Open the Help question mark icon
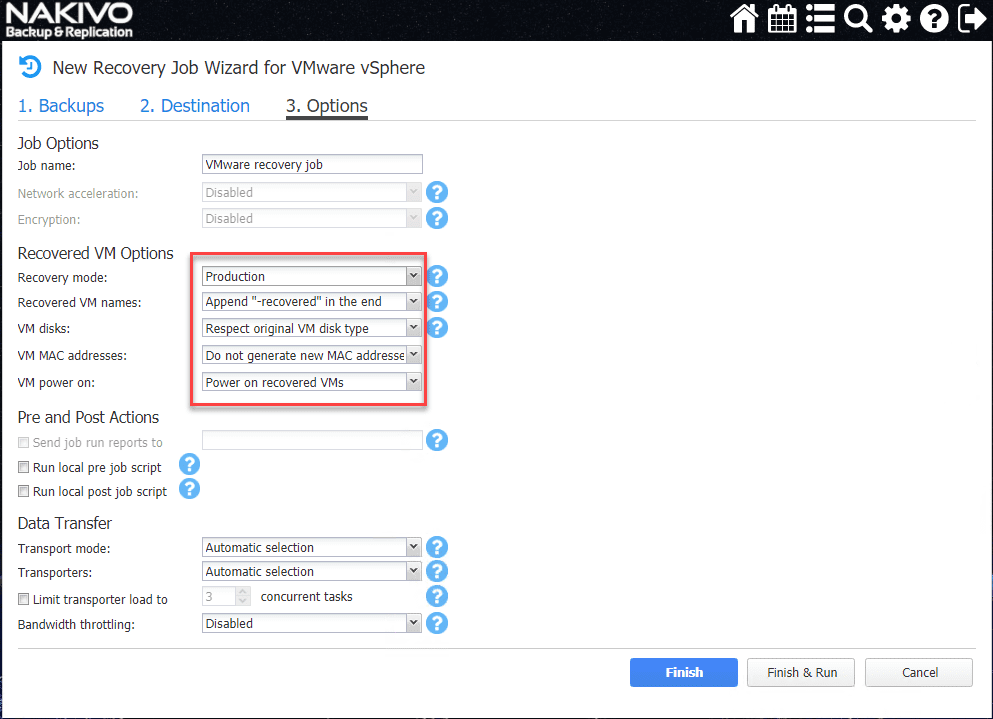Viewport: 993px width, 719px height. click(934, 18)
